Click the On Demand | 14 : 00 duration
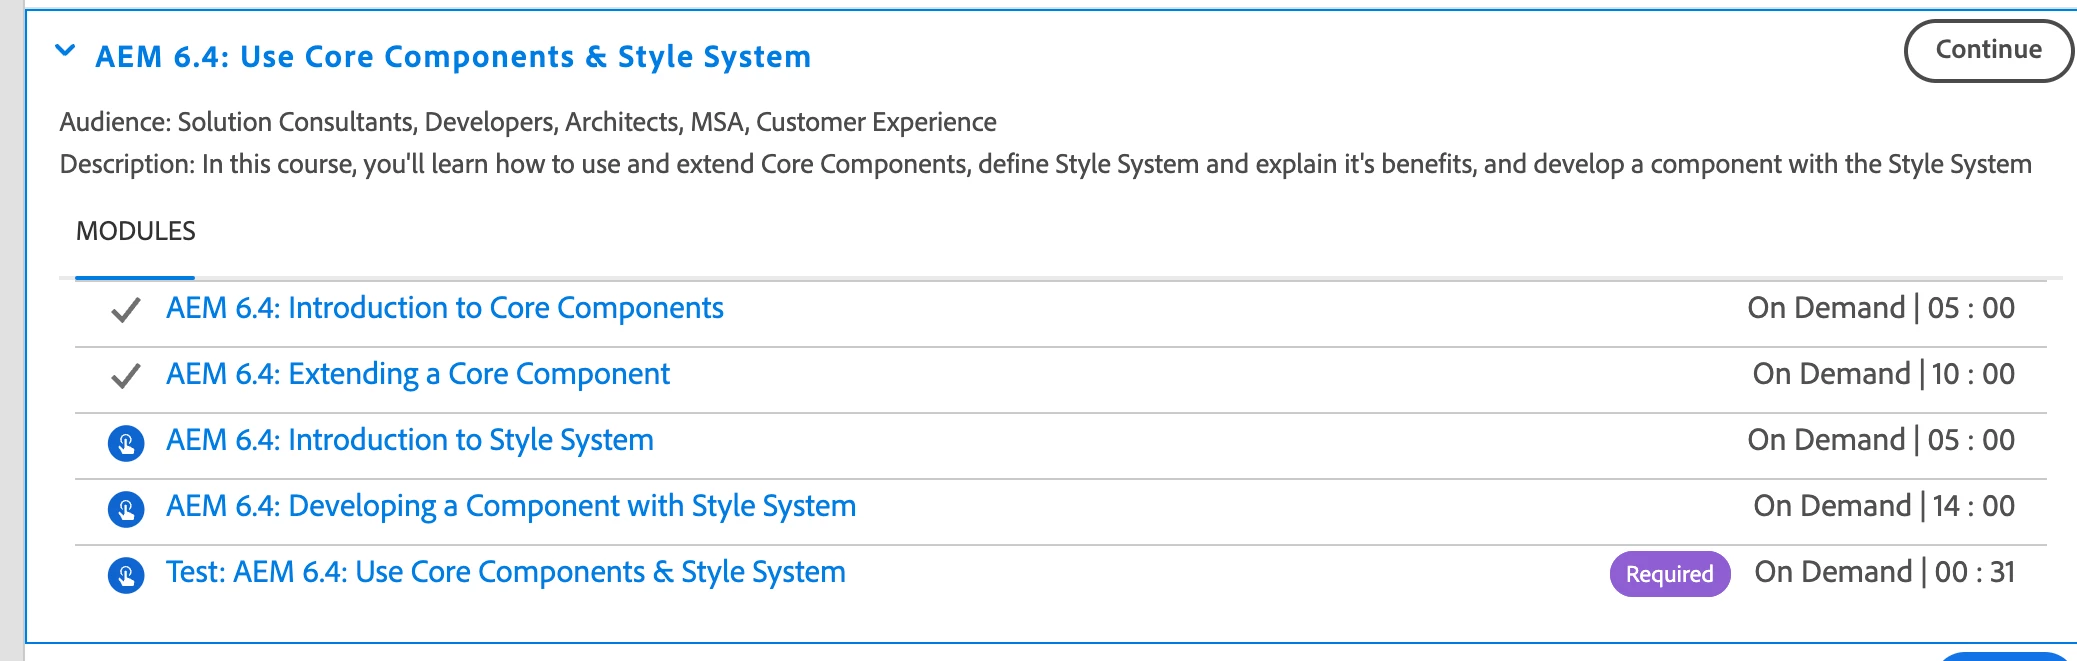Viewport: 2077px width, 661px height. click(1884, 506)
